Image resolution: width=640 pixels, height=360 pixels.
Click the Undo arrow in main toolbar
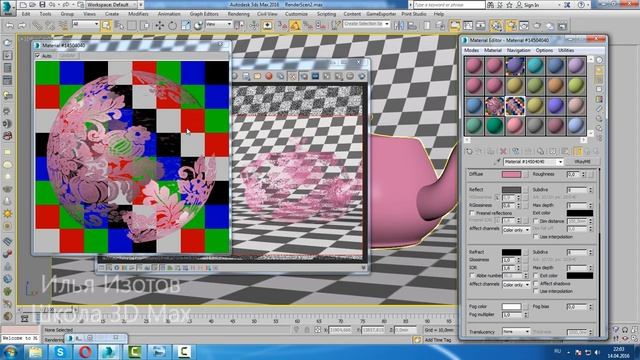pyautogui.click(x=9, y=25)
